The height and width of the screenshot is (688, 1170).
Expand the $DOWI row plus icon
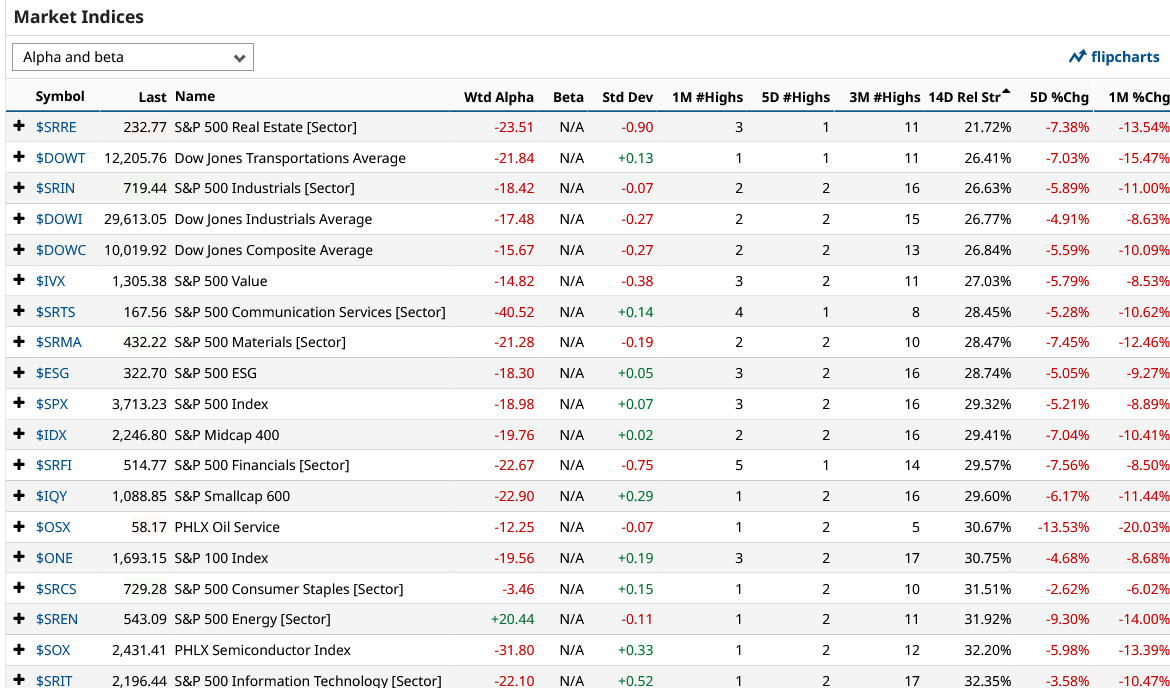19,219
